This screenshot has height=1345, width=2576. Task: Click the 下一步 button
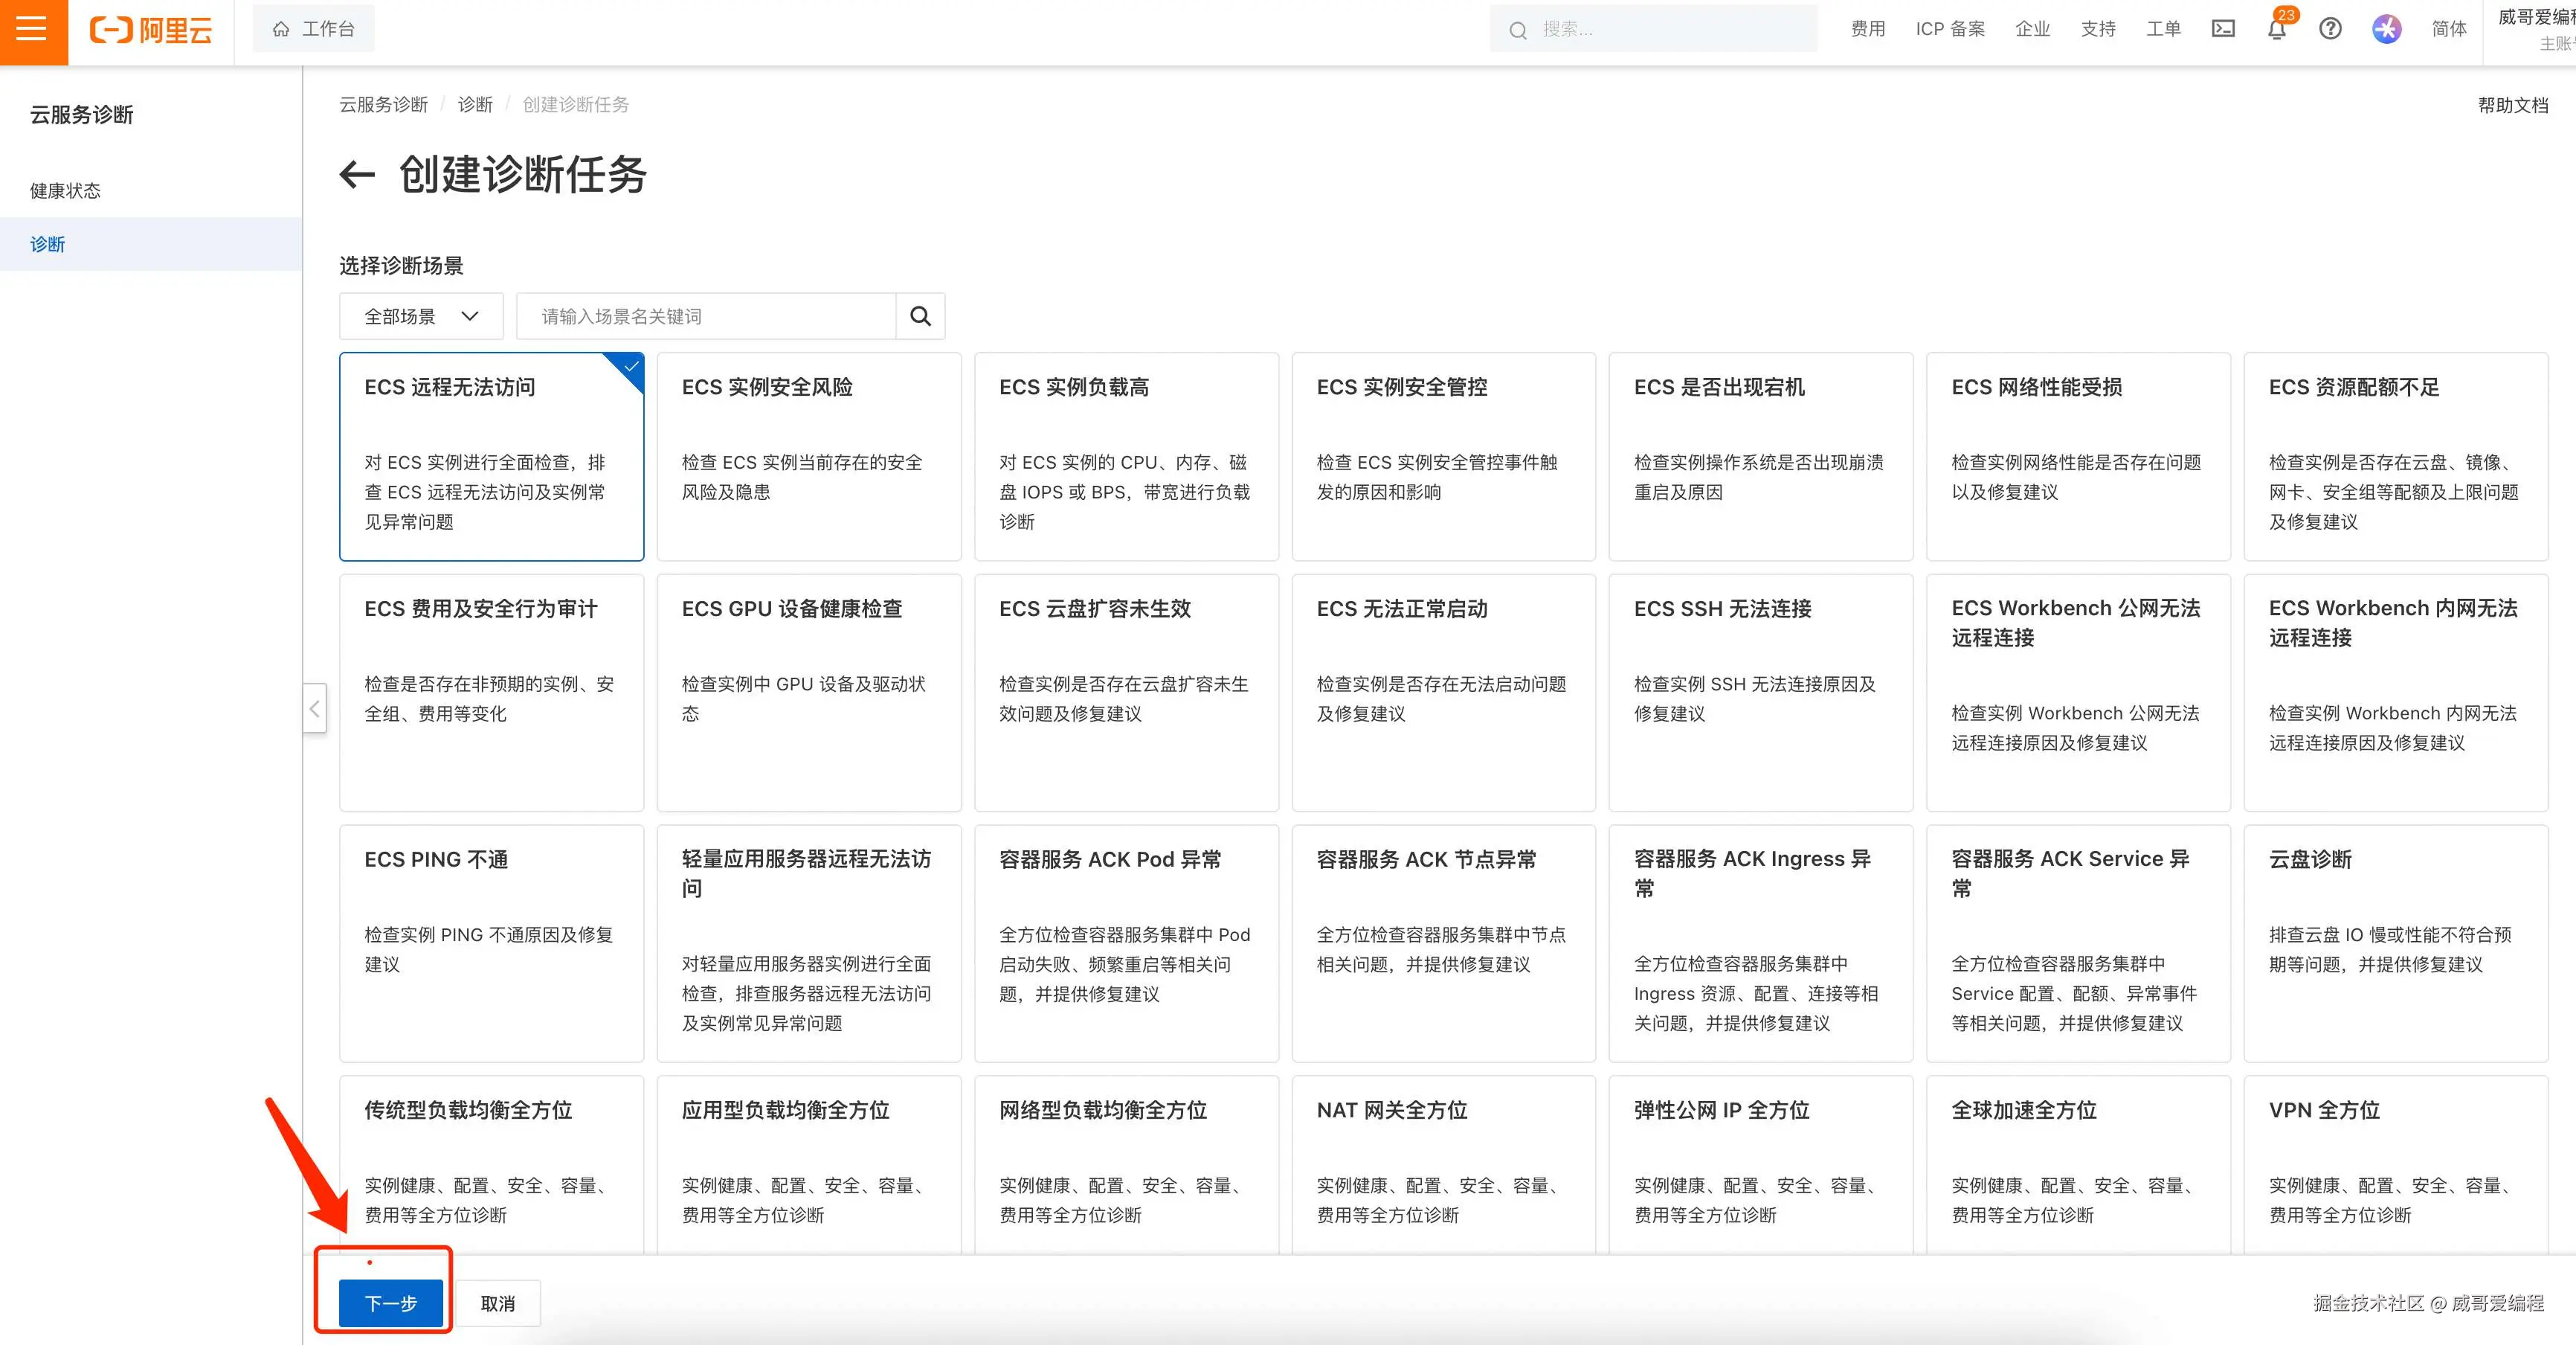(x=390, y=1302)
